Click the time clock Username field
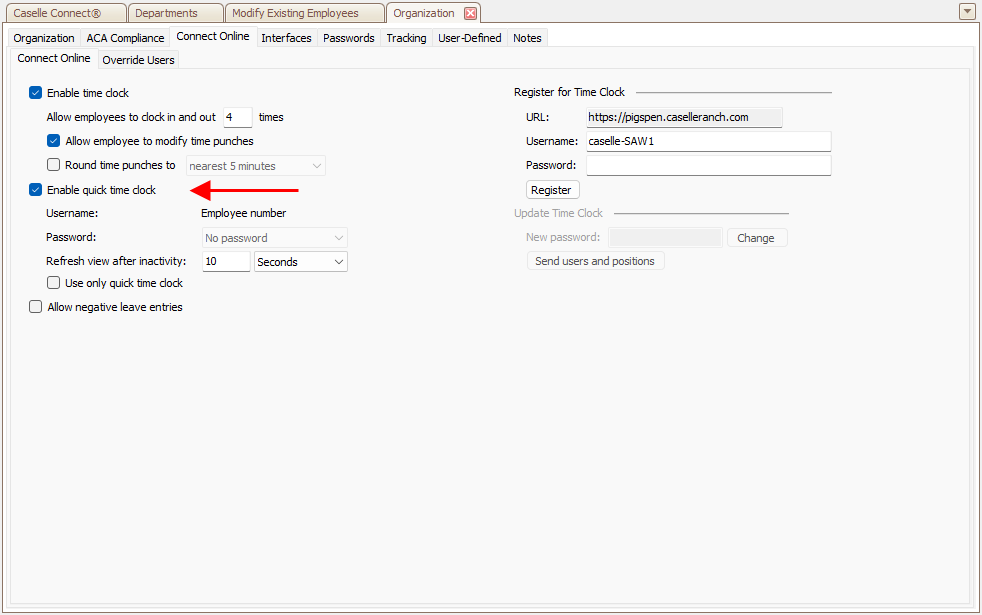Image resolution: width=982 pixels, height=615 pixels. click(x=708, y=141)
